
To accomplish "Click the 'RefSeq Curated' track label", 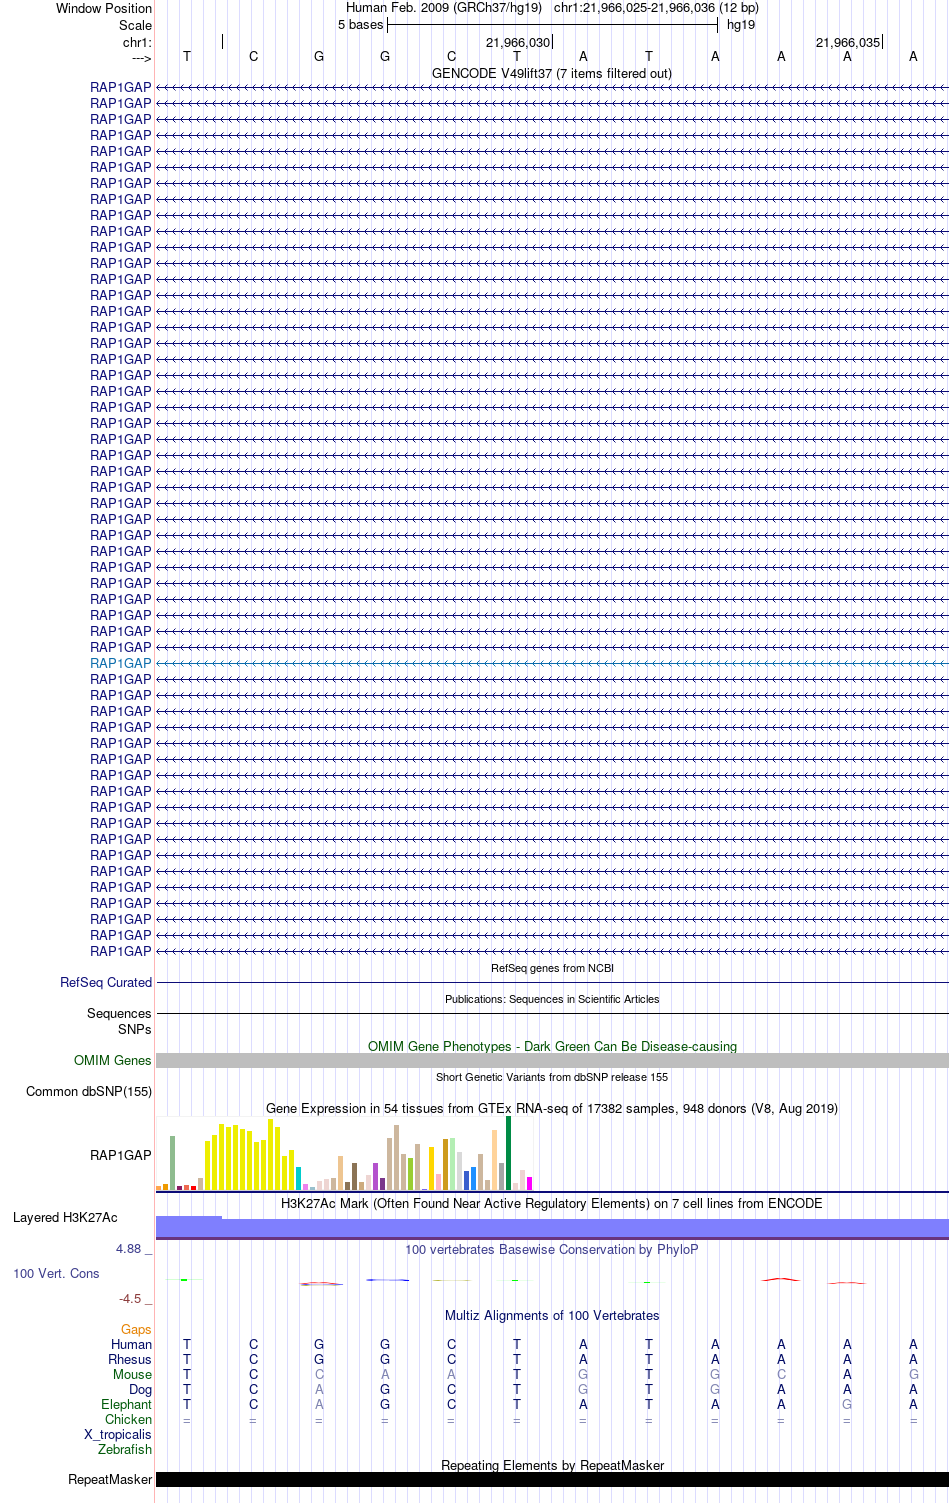I will pyautogui.click(x=106, y=983).
